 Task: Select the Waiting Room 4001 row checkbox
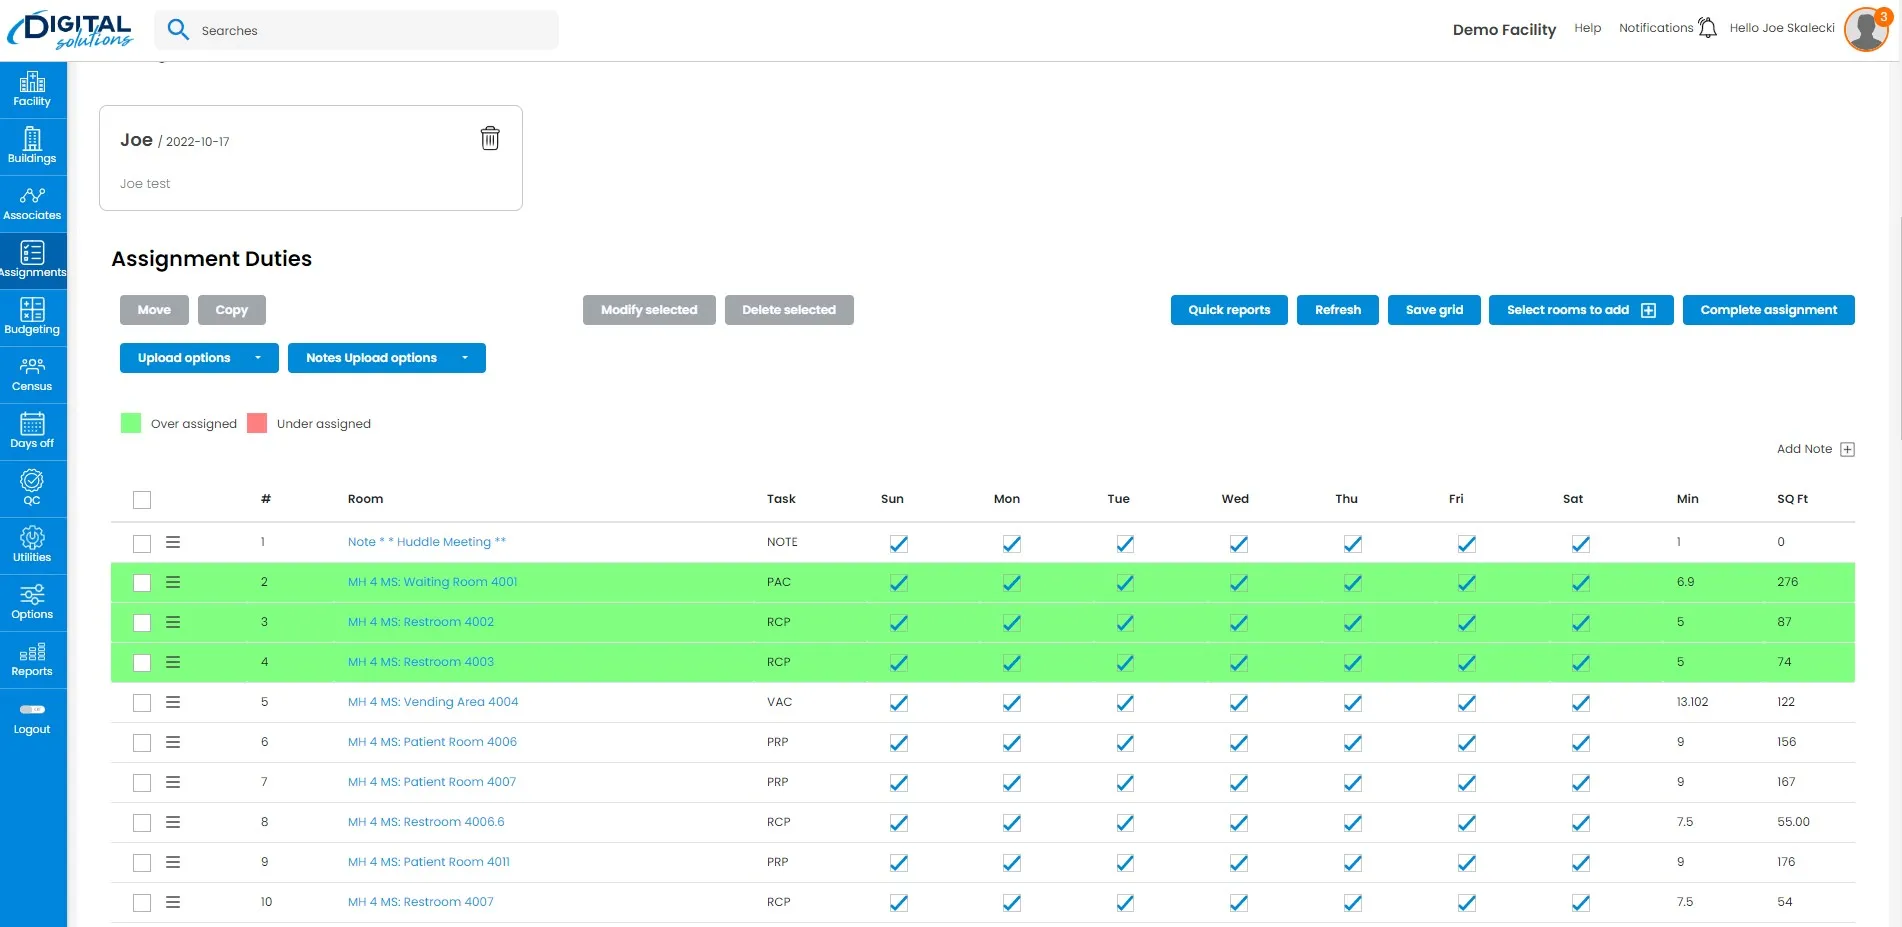(x=142, y=583)
